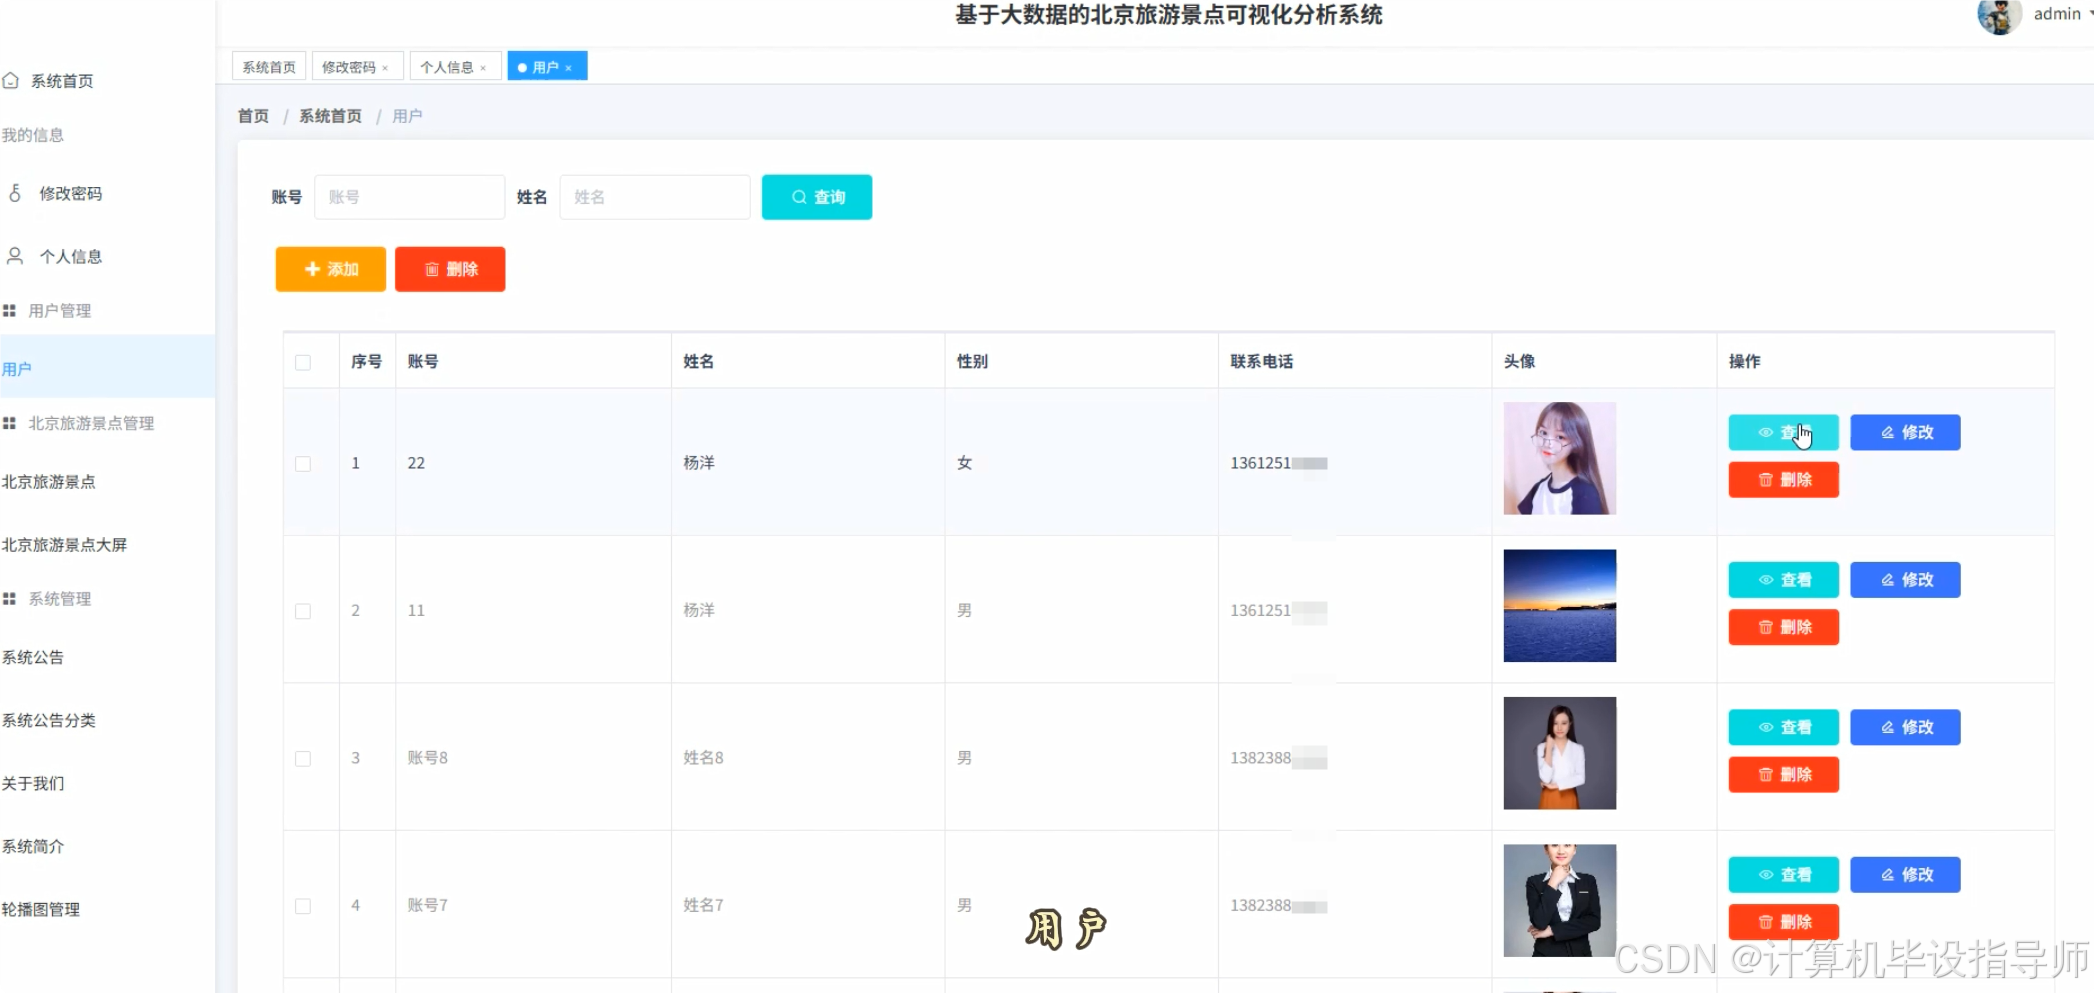This screenshot has width=2094, height=993.
Task: Click the trash icon on the red 删除 button
Action: (x=432, y=269)
